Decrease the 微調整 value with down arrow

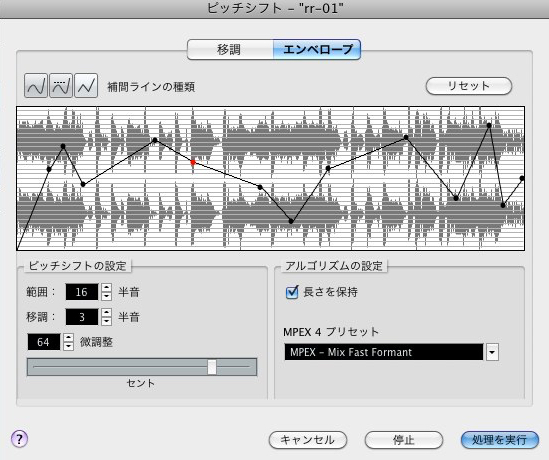(69, 346)
